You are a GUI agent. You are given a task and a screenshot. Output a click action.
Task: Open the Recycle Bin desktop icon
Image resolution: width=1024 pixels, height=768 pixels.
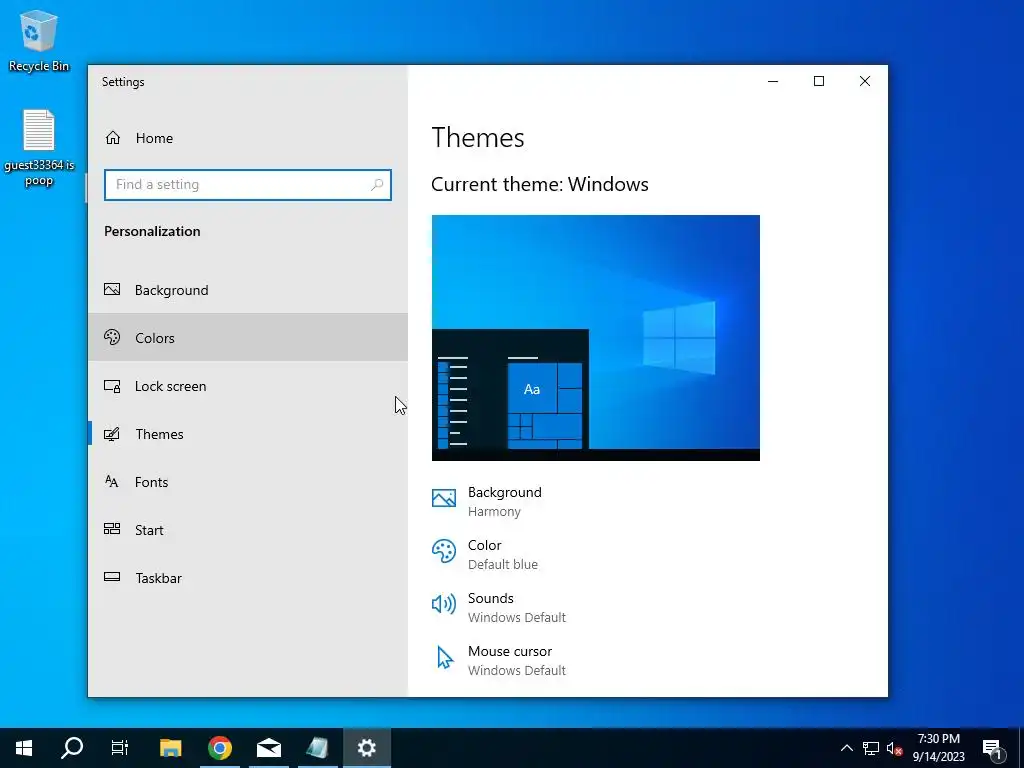39,40
